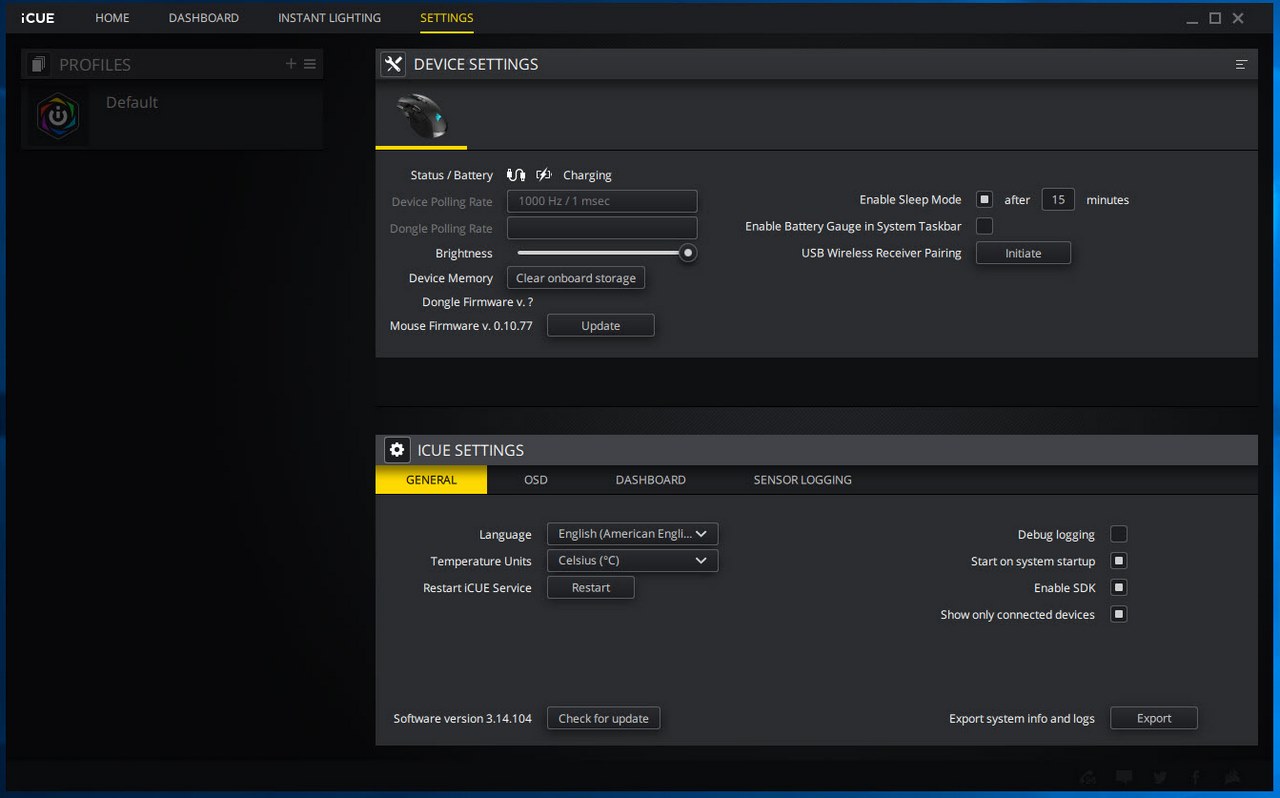Uncheck Show only connected devices
Screen dimensions: 1280x798
point(1119,614)
